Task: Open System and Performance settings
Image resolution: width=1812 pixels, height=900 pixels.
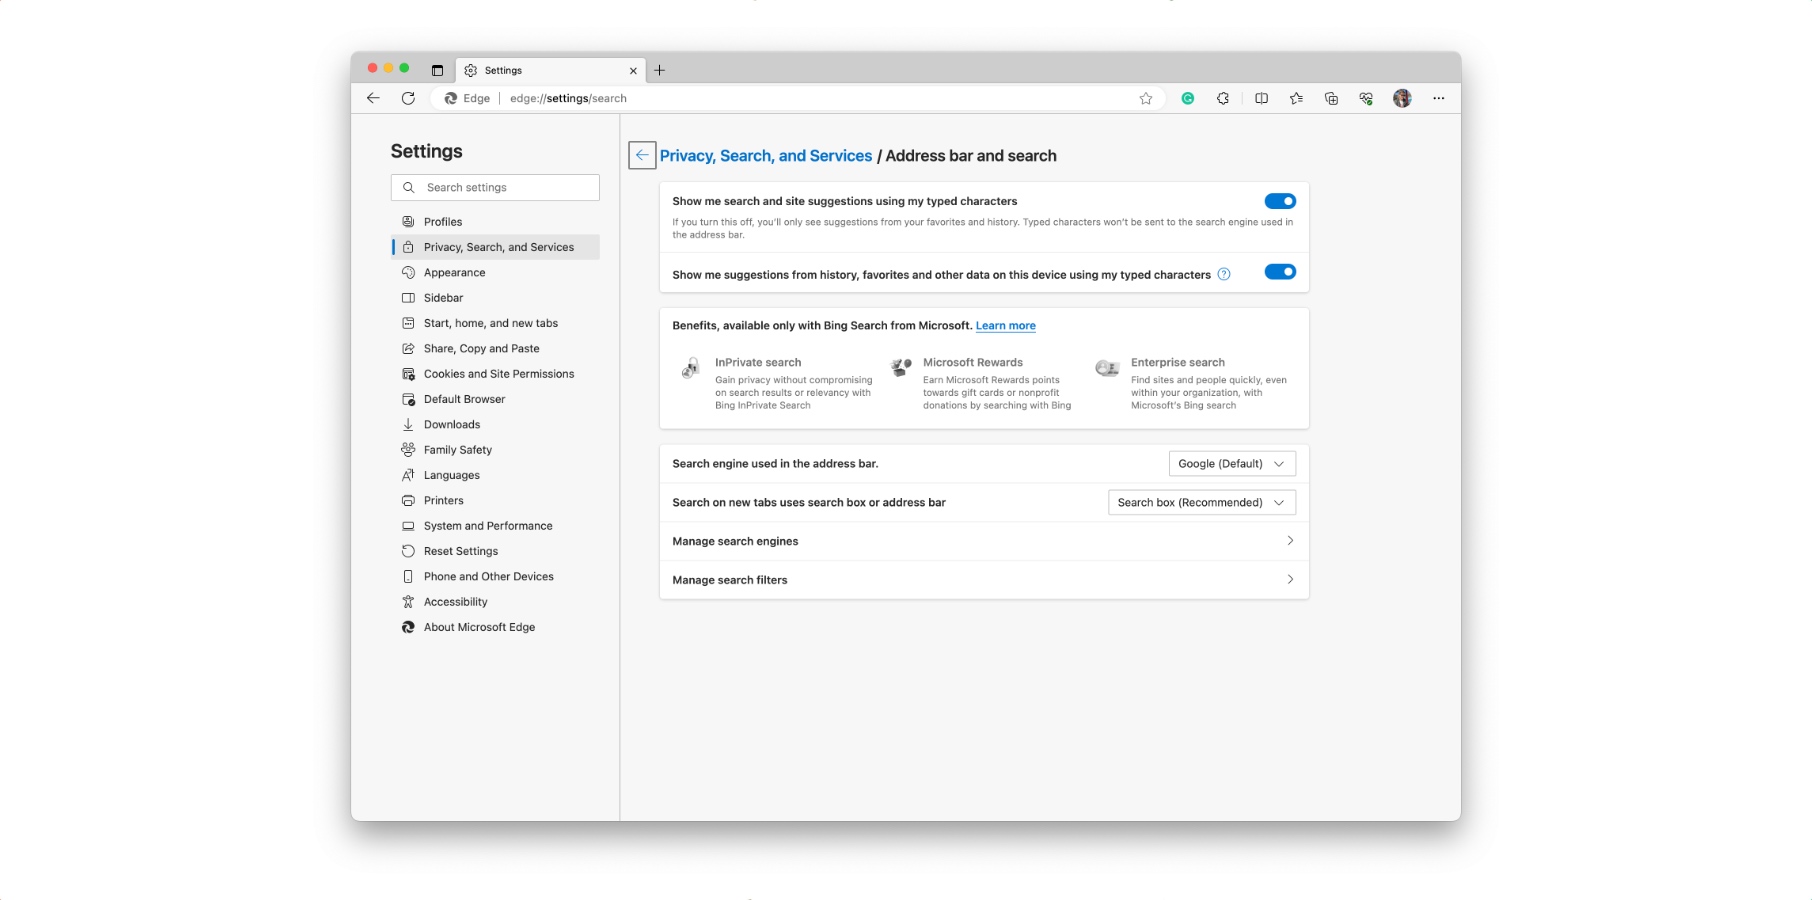Action: click(x=495, y=525)
